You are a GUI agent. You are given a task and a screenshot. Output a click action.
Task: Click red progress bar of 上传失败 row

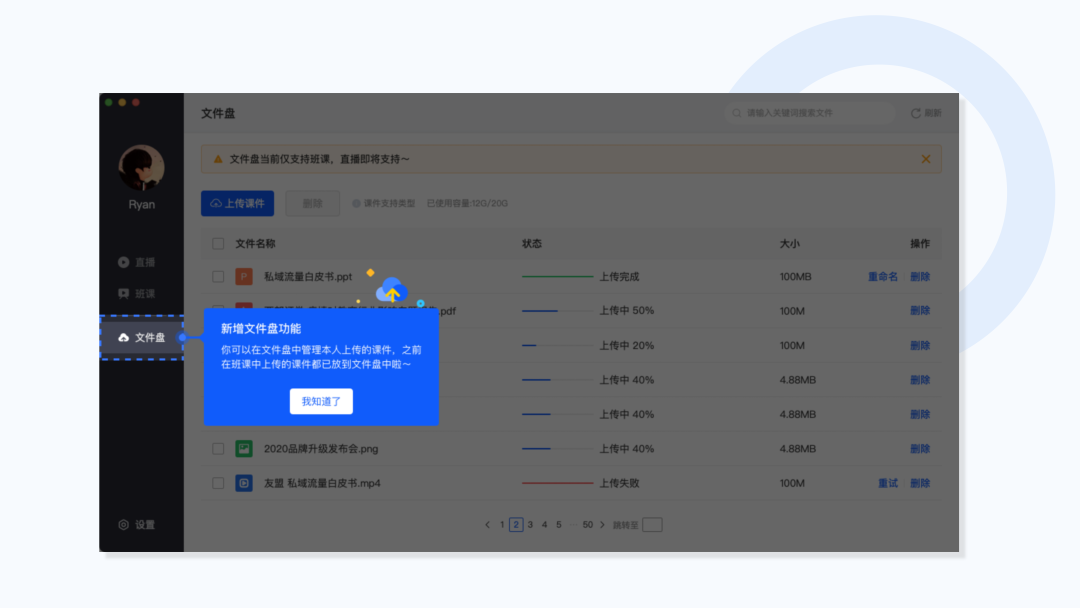tap(557, 483)
